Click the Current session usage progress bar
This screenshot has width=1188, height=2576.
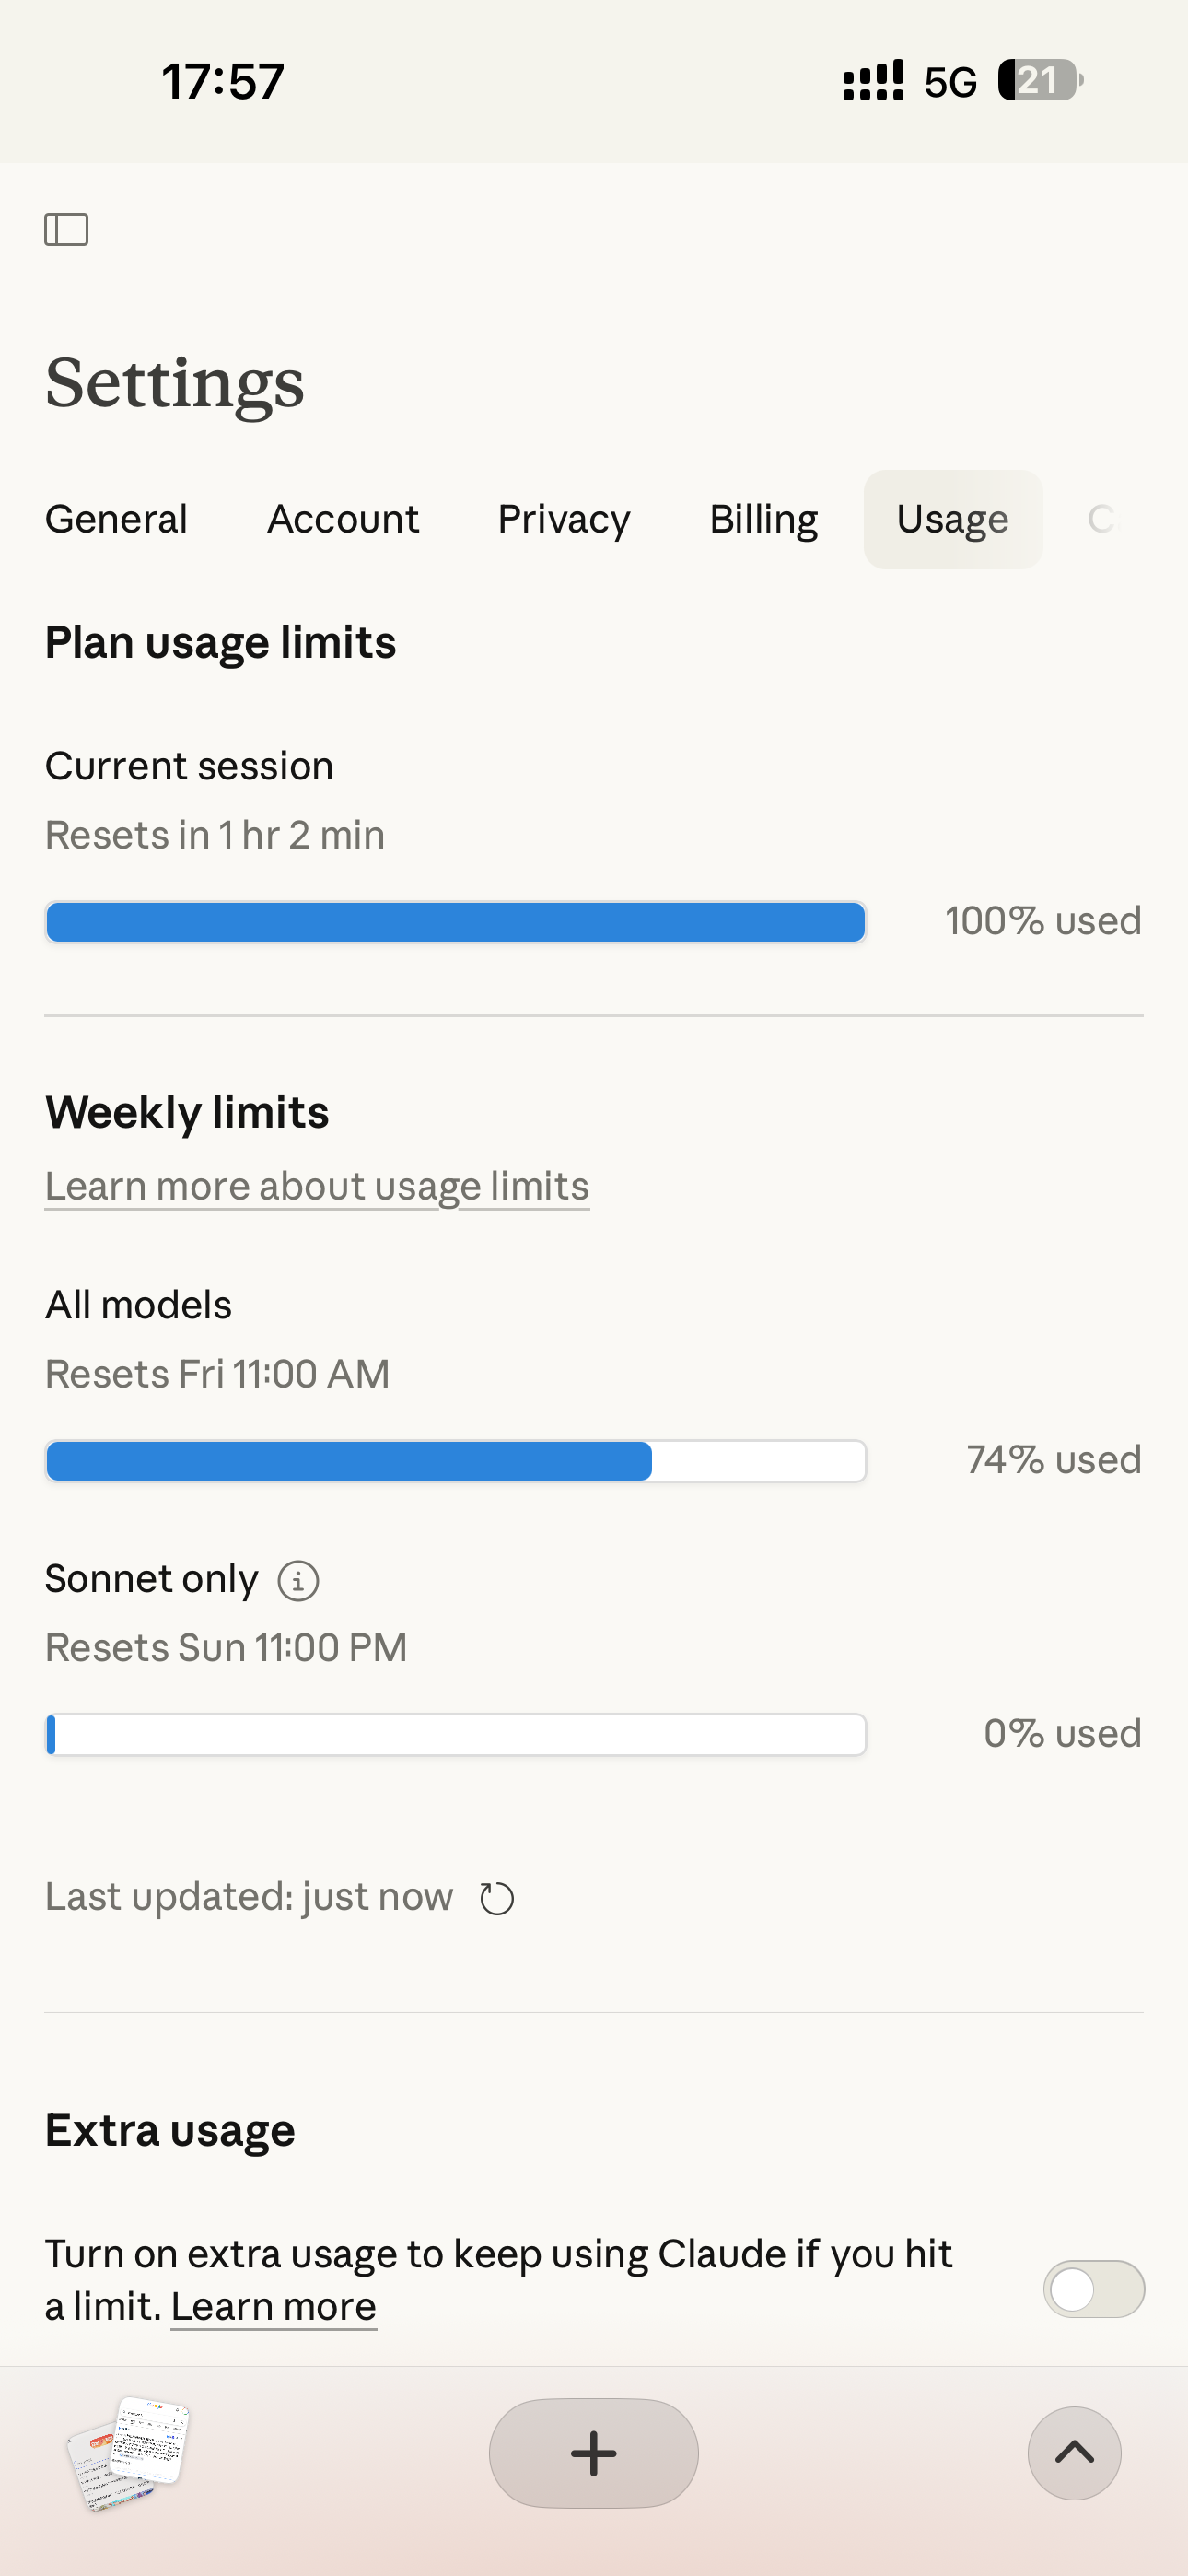coord(456,922)
